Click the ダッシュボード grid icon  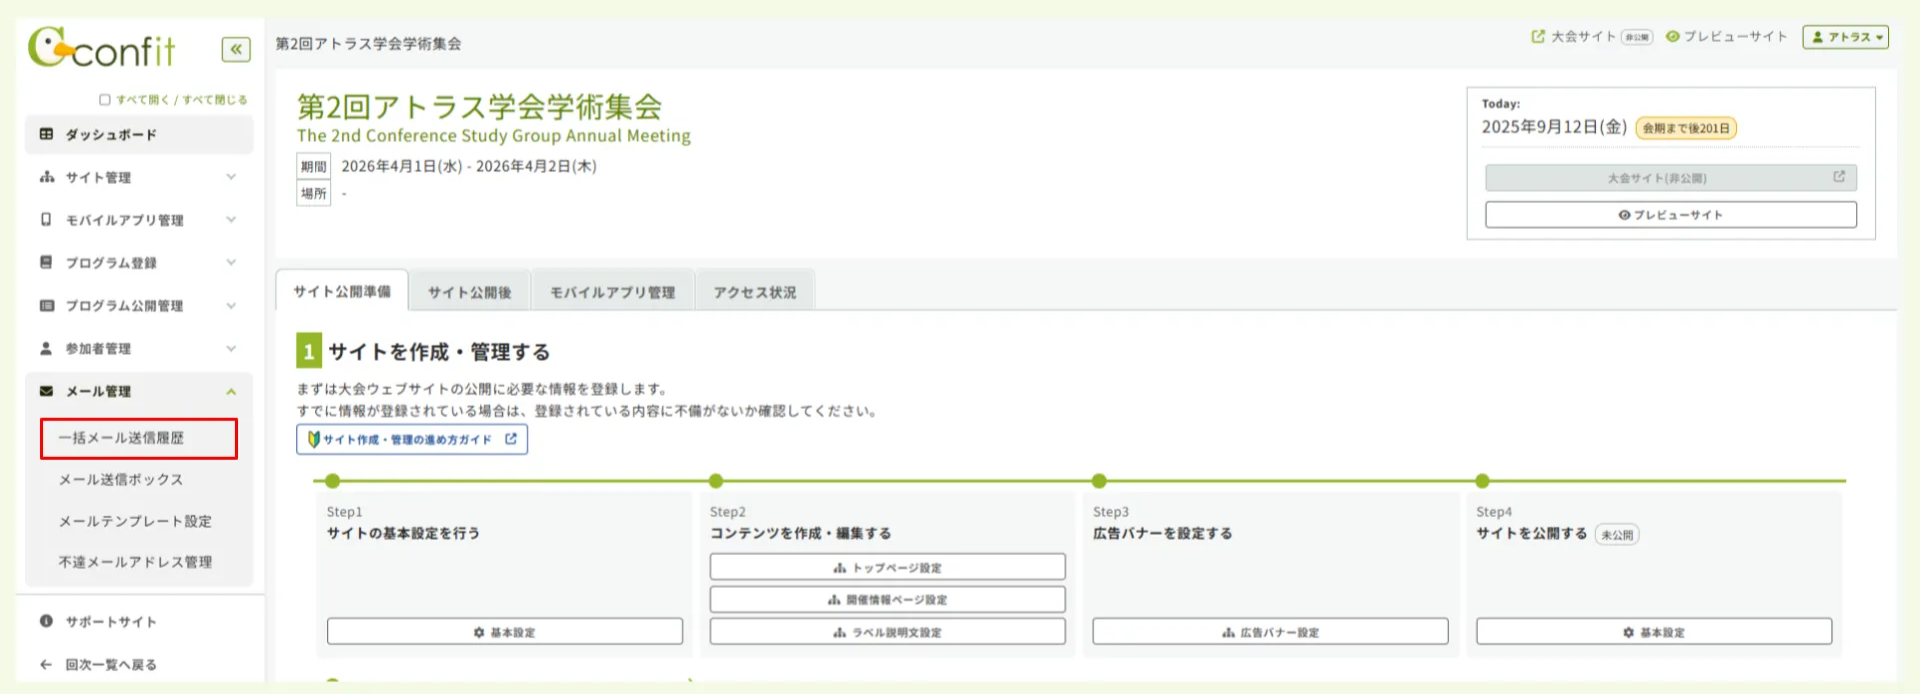click(x=46, y=134)
